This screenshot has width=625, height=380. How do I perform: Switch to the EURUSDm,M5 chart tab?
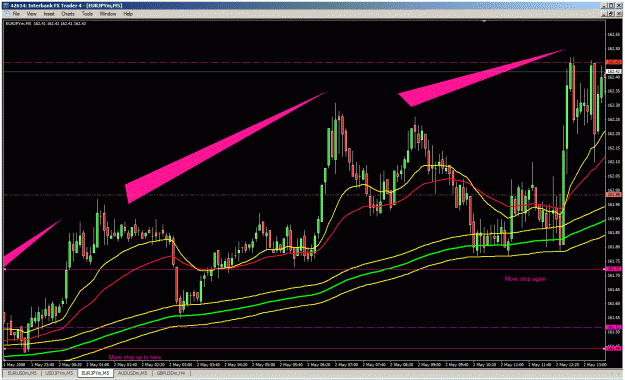pyautogui.click(x=22, y=373)
